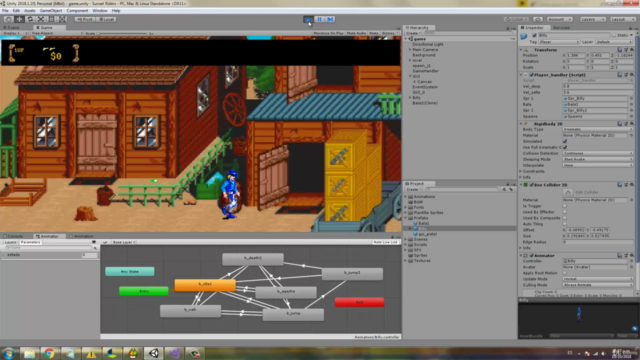Expand the Animations folder in Project
The width and height of the screenshot is (640, 360).
coord(406,197)
